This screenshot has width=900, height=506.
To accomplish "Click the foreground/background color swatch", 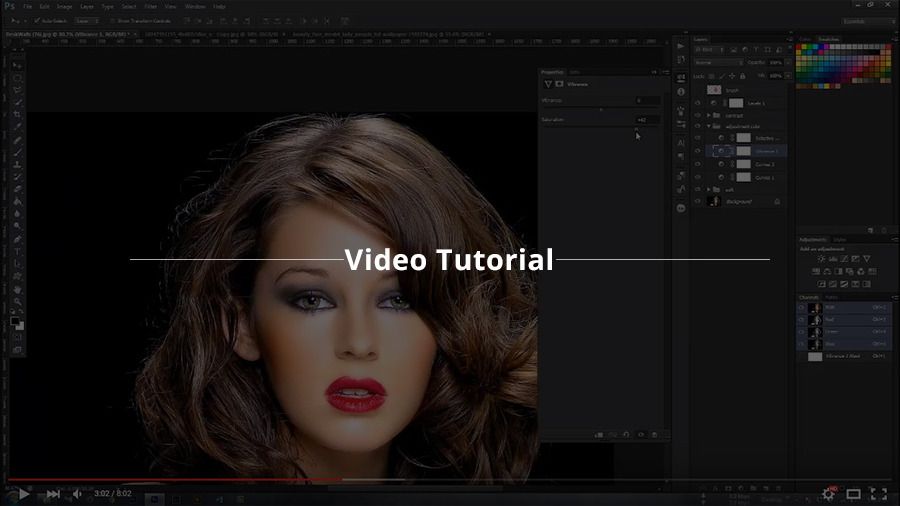I will tap(18, 322).
